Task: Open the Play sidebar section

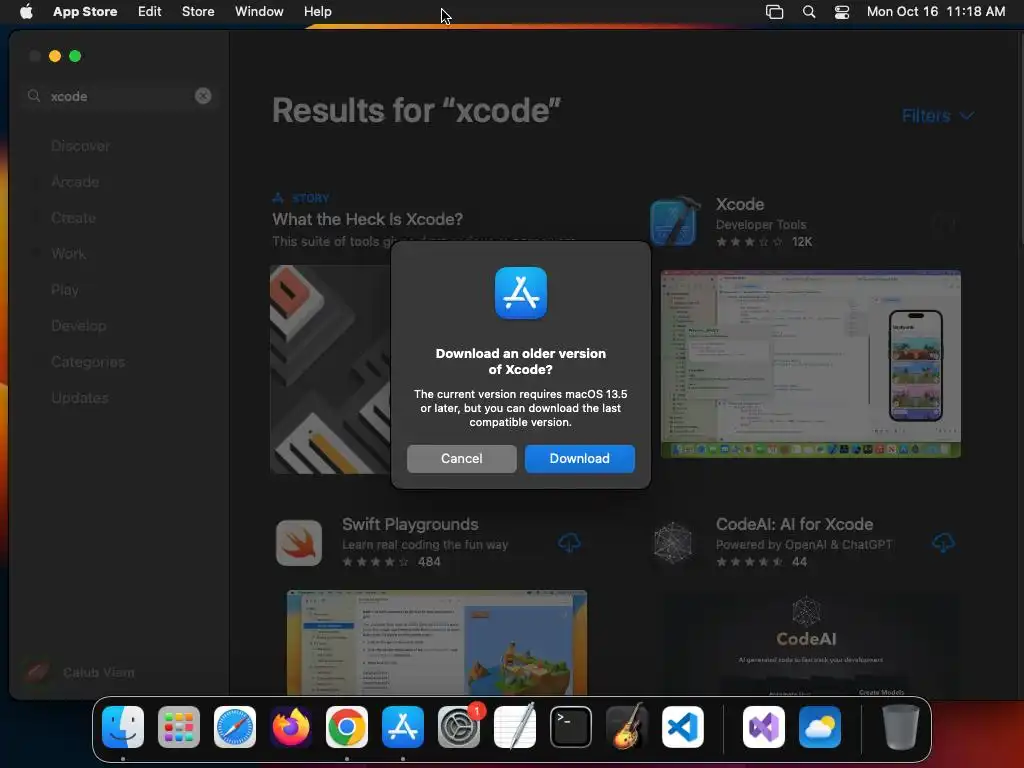Action: (65, 290)
